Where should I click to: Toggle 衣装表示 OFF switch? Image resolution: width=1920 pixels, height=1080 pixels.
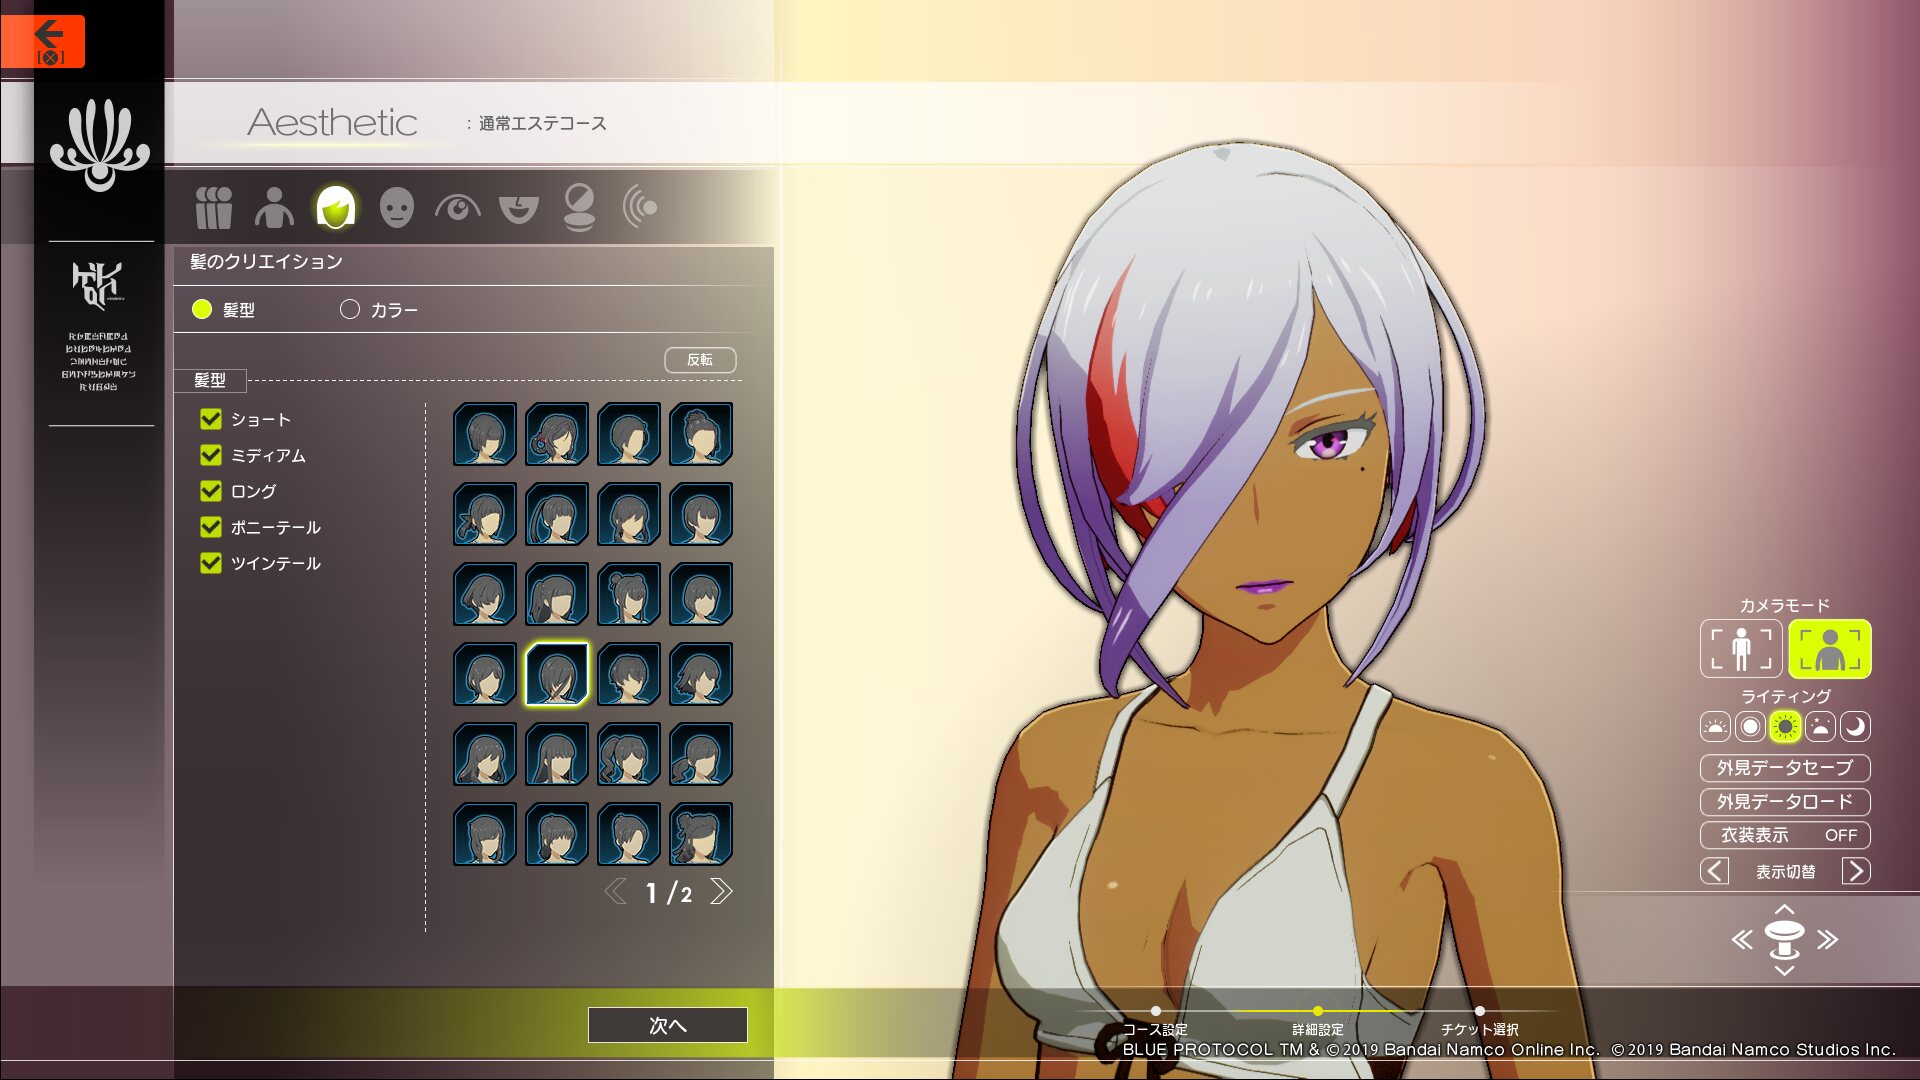click(x=1785, y=835)
